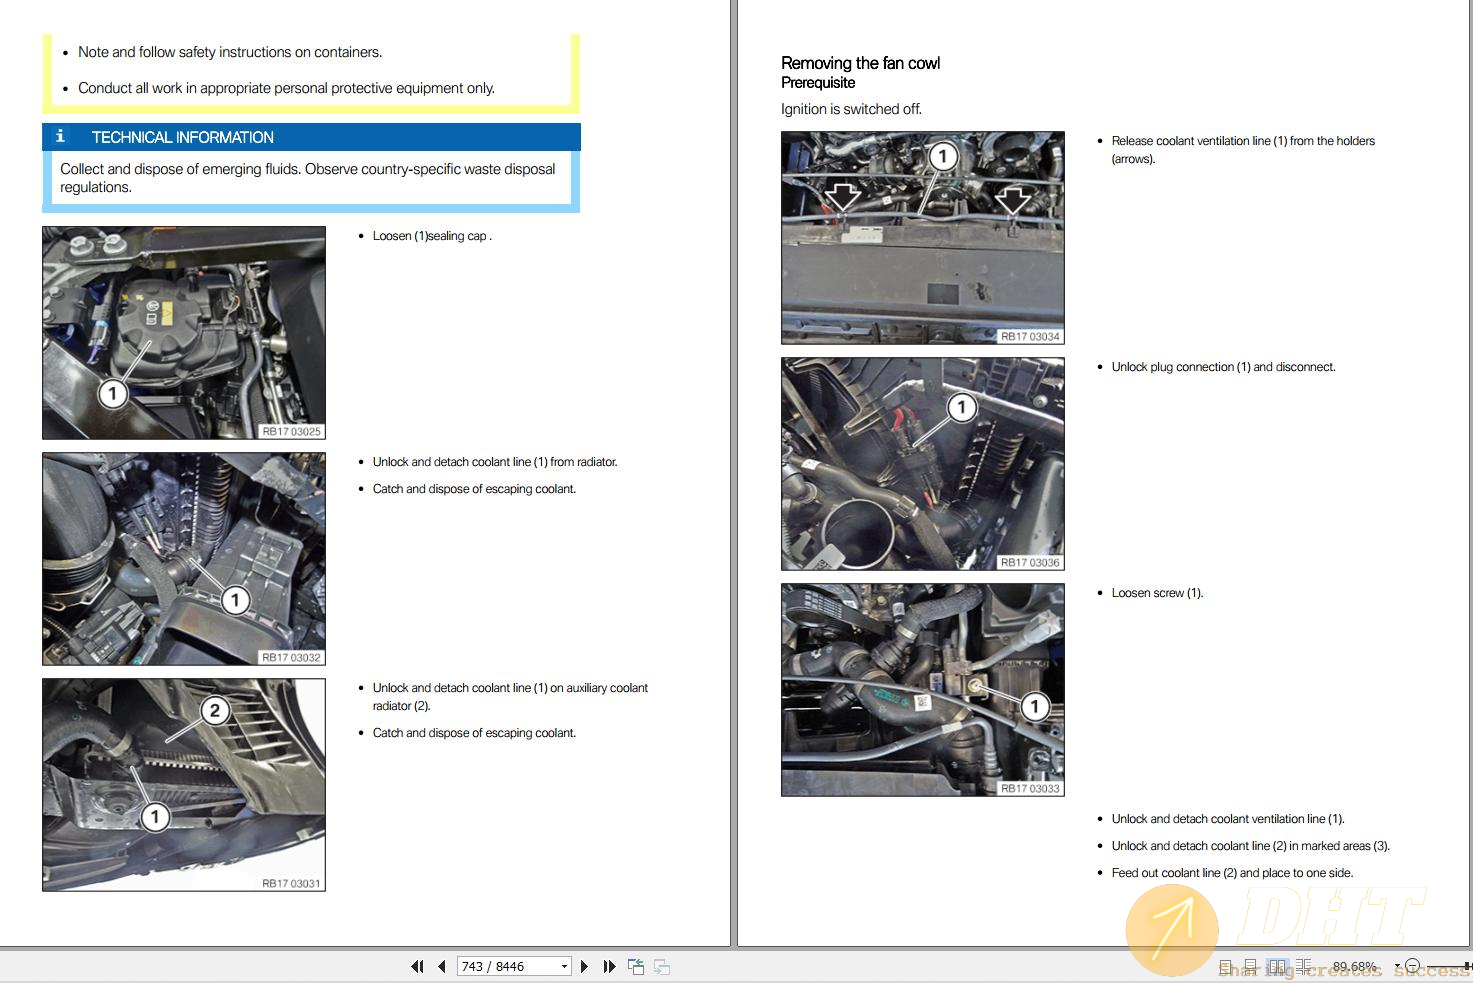Go to the previous page
The height and width of the screenshot is (983, 1473).
(x=441, y=966)
